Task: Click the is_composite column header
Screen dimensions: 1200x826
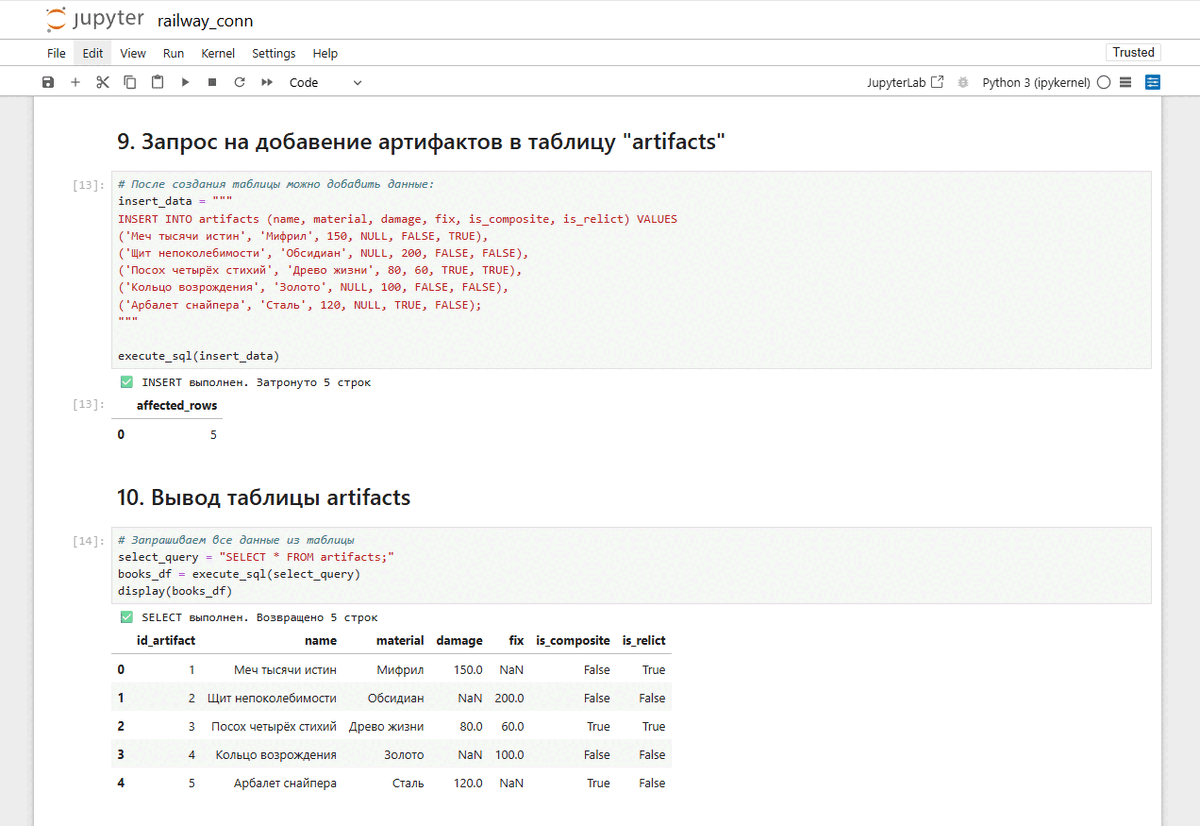Action: [x=573, y=641]
